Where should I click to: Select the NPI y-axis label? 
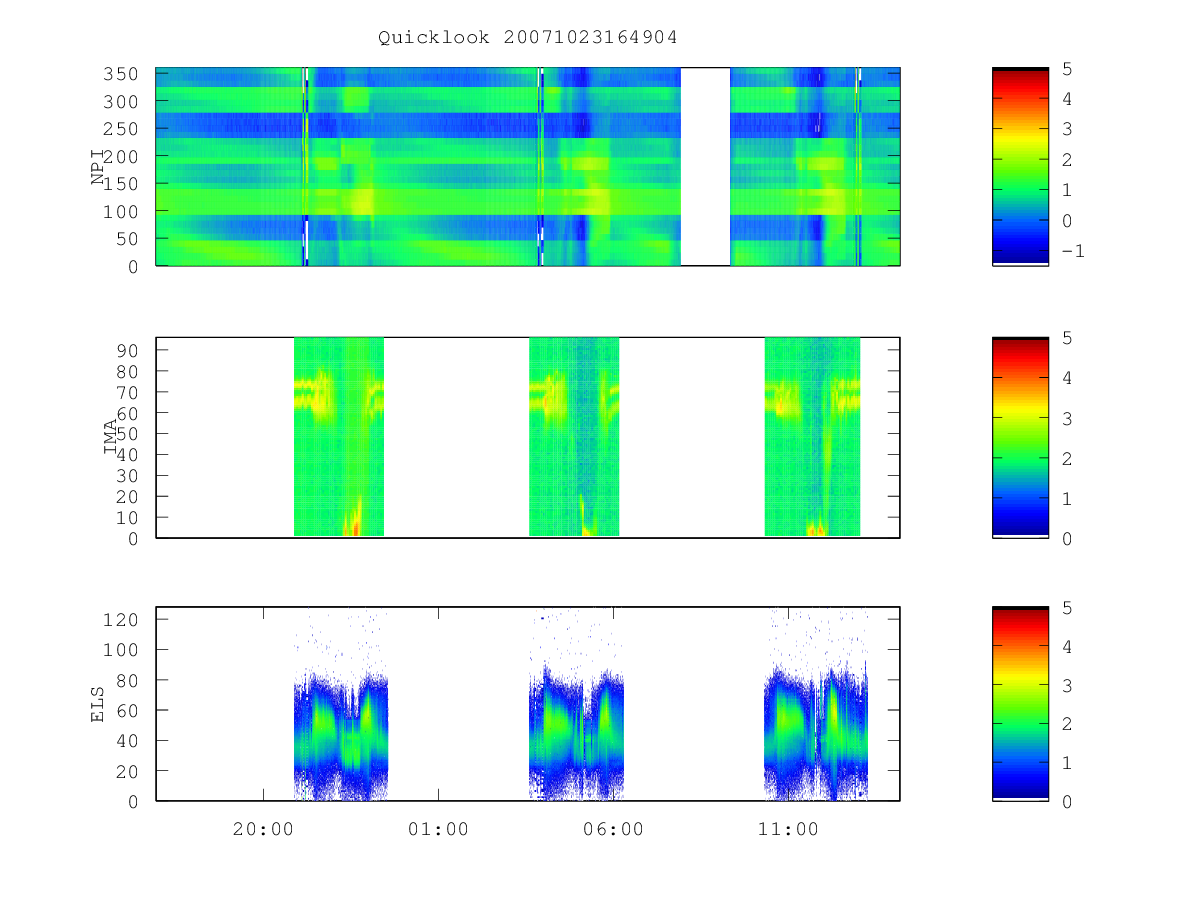tap(99, 167)
